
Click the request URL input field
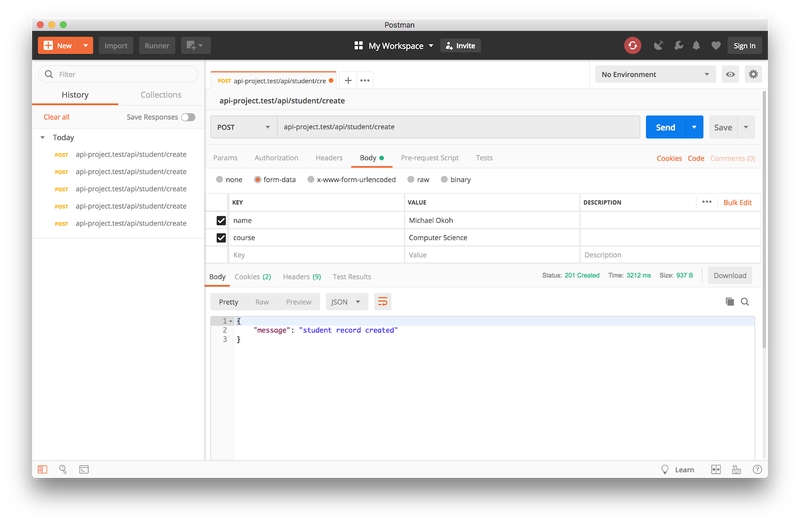coord(458,127)
